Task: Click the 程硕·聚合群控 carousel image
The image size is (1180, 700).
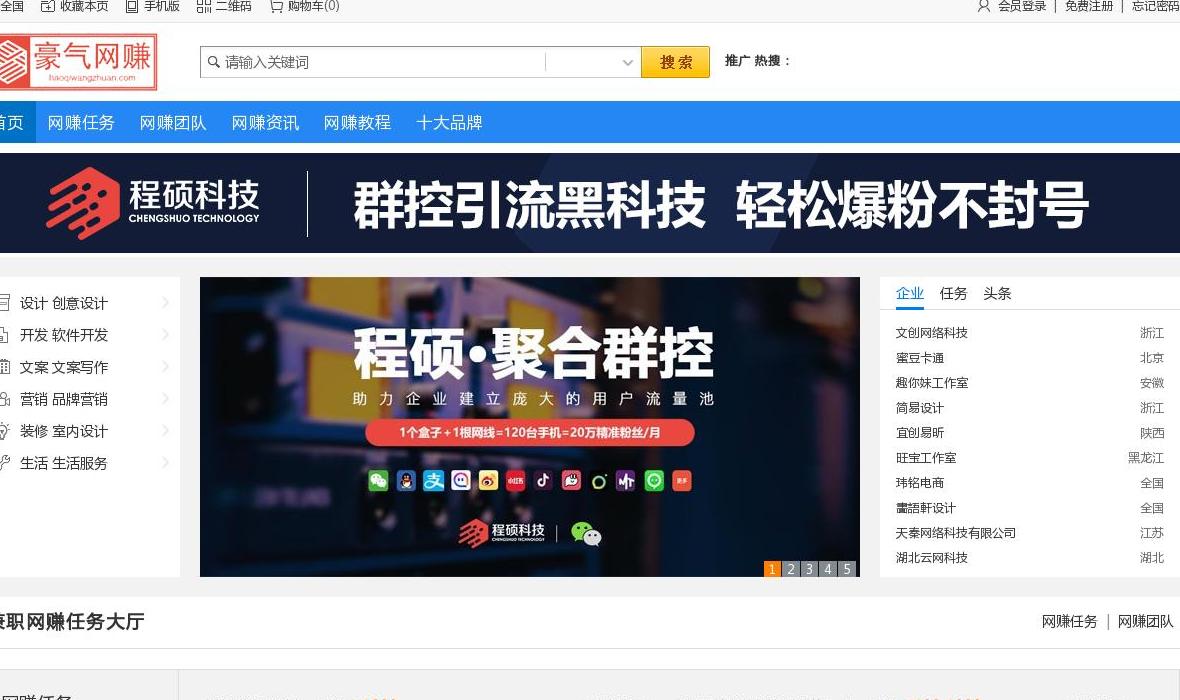Action: click(x=530, y=427)
